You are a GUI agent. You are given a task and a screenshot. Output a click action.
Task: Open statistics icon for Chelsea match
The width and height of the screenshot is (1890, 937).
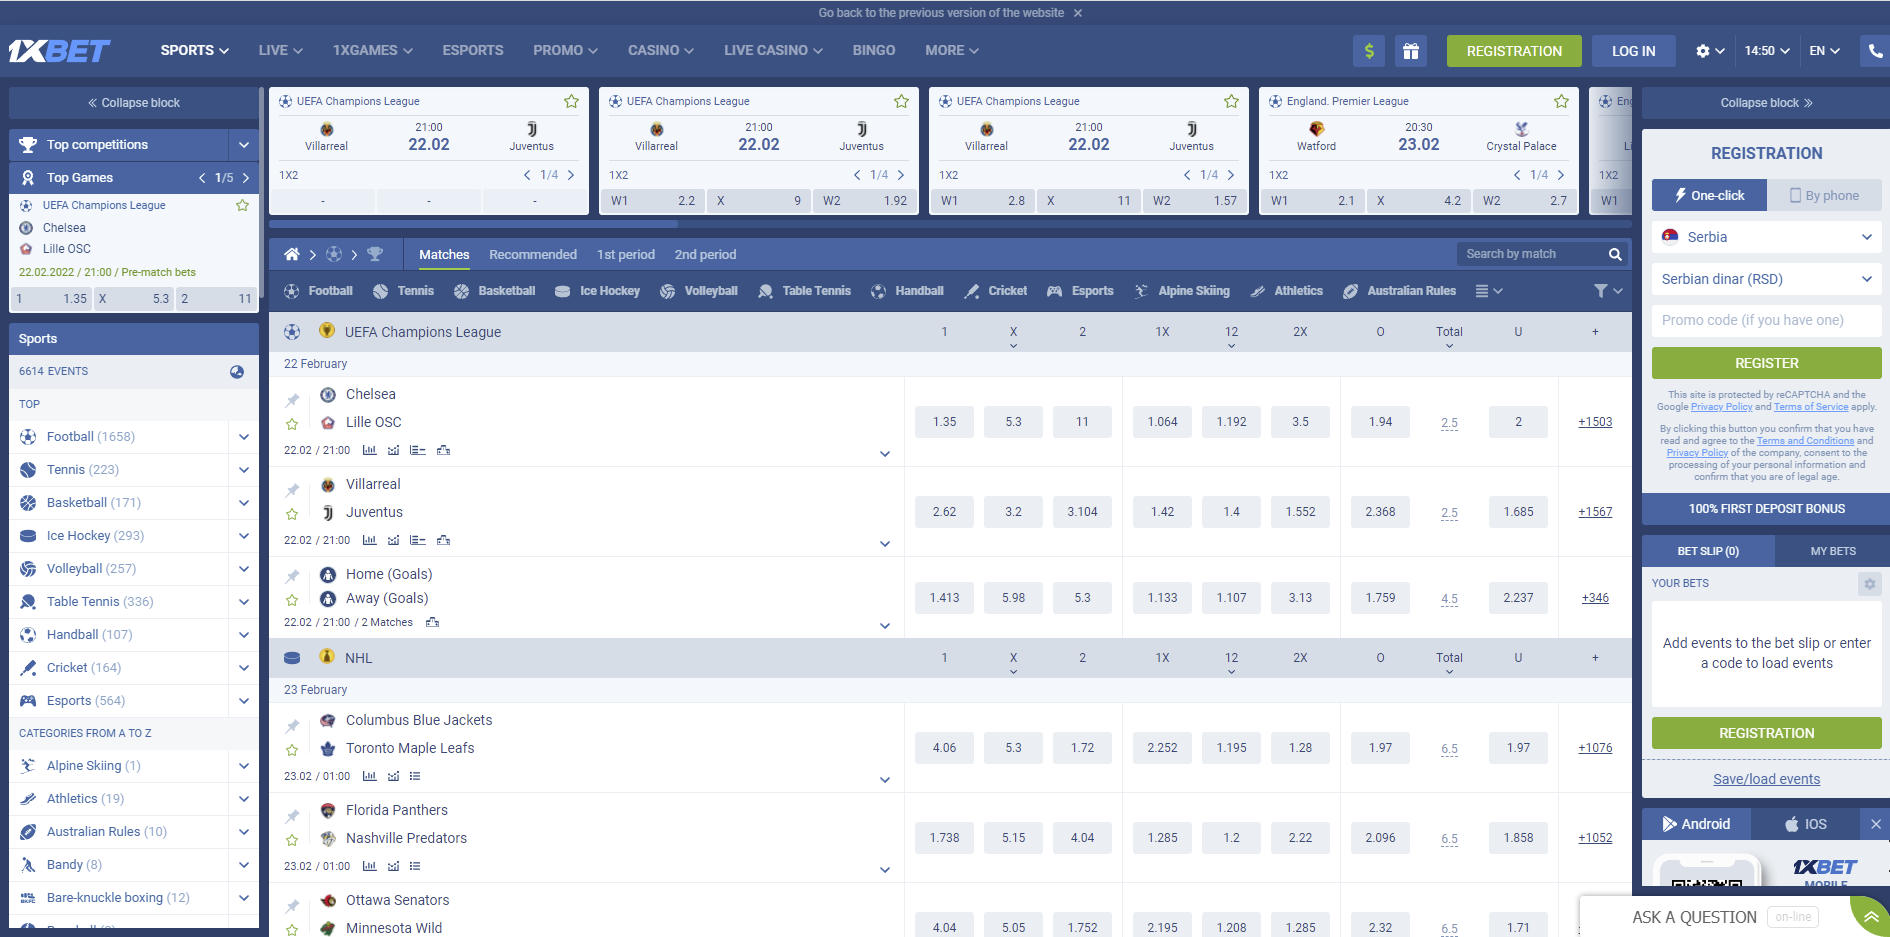[369, 450]
